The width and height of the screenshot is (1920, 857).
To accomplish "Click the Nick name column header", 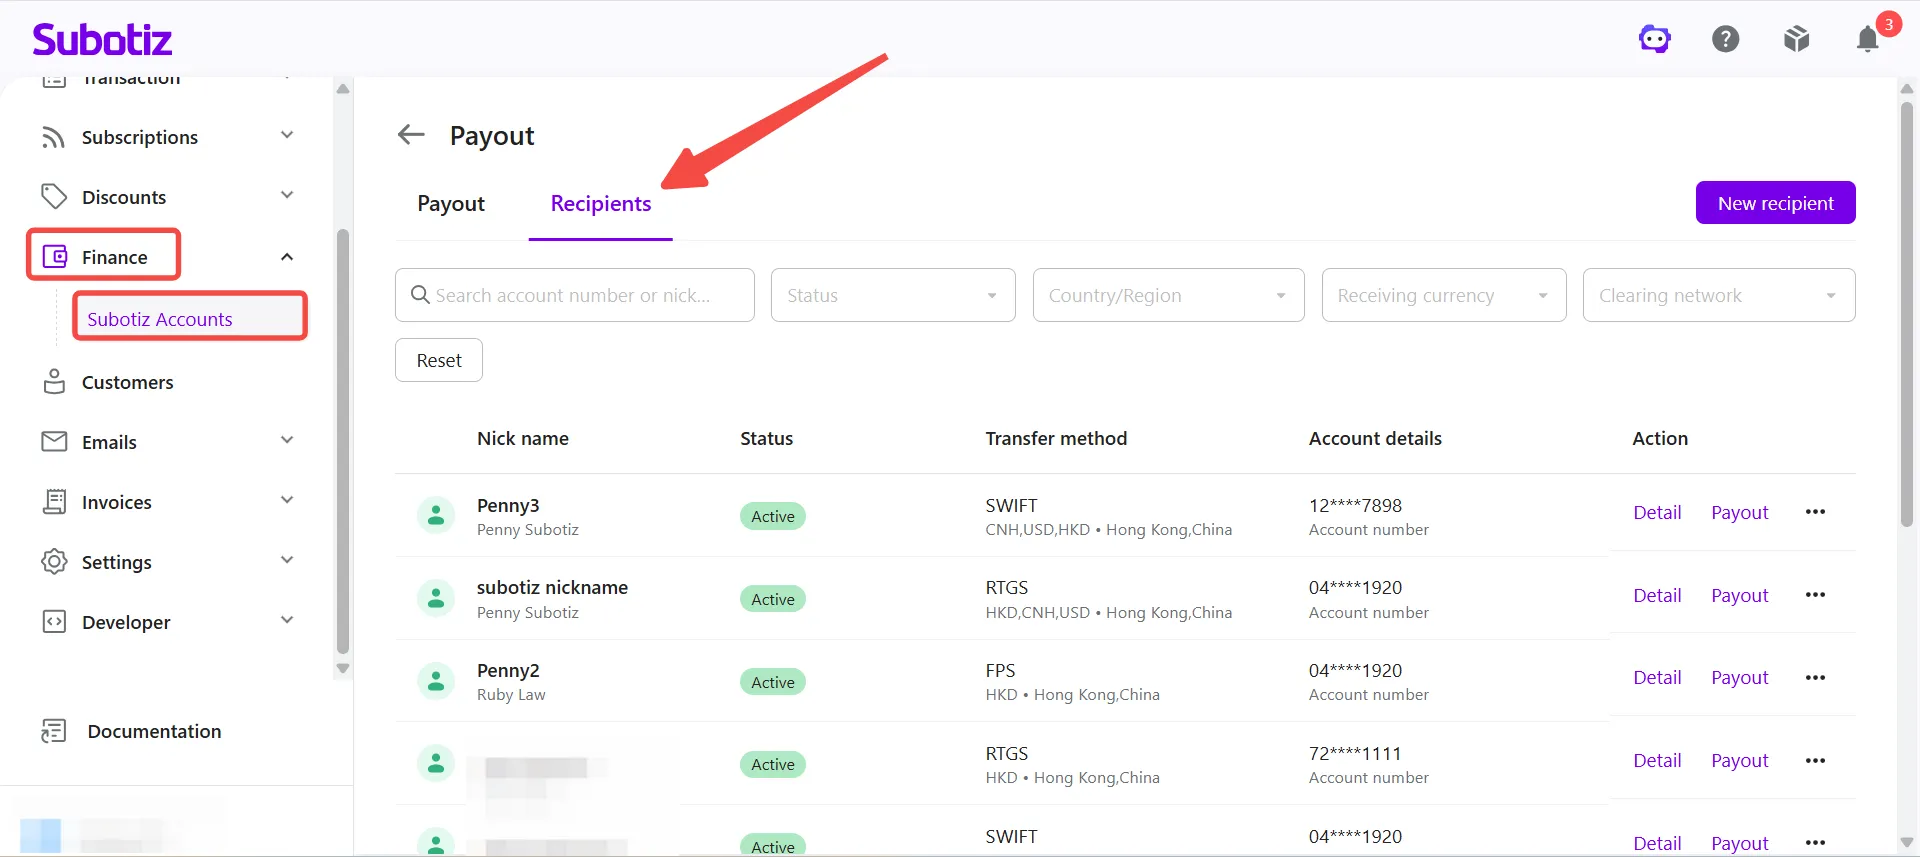I will tap(523, 438).
